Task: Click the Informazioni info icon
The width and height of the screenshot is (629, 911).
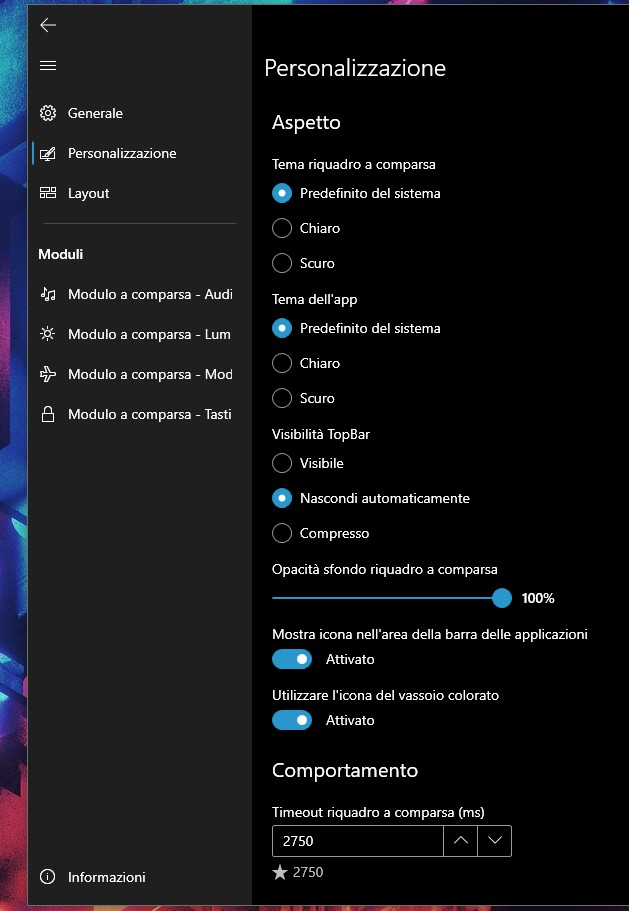Action: click(48, 877)
